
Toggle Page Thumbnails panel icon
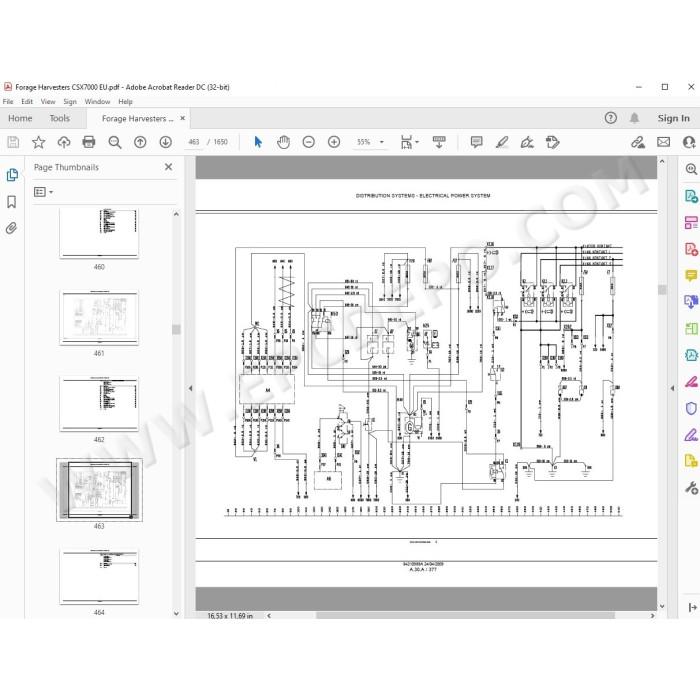tap(12, 175)
